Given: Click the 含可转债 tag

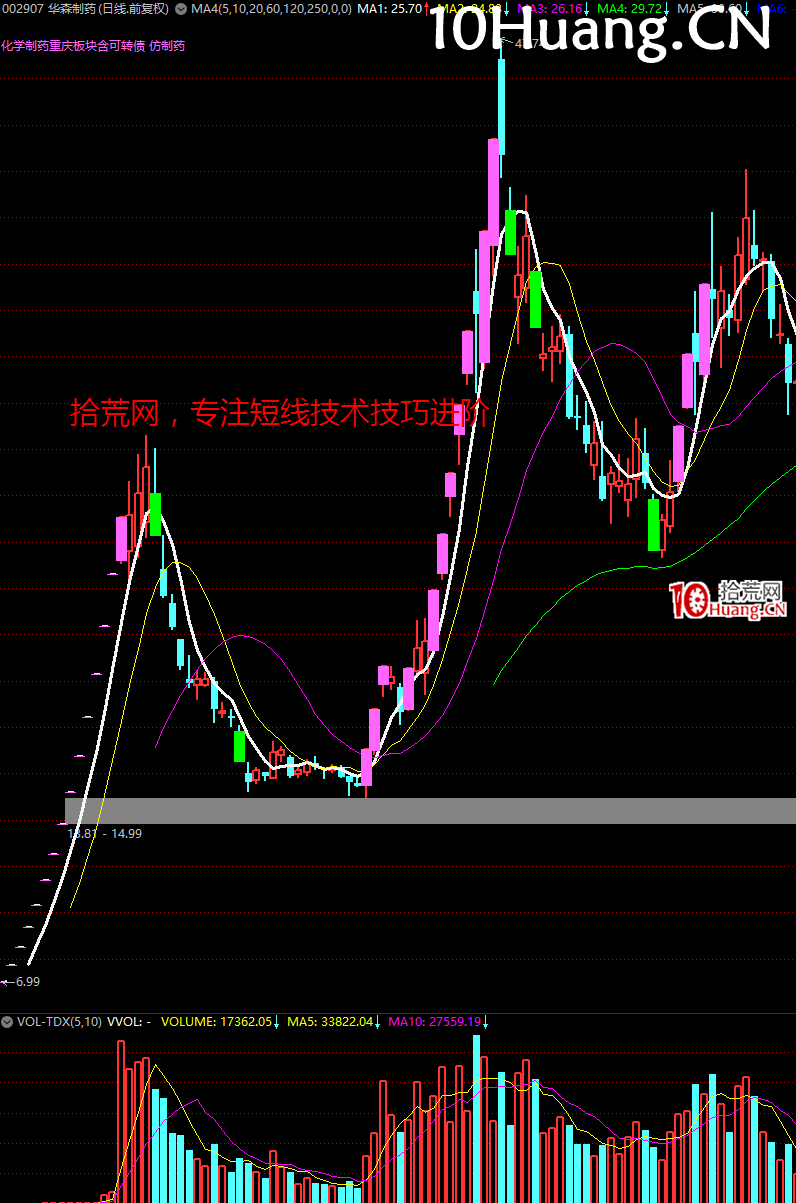Looking at the screenshot, I should point(121,46).
